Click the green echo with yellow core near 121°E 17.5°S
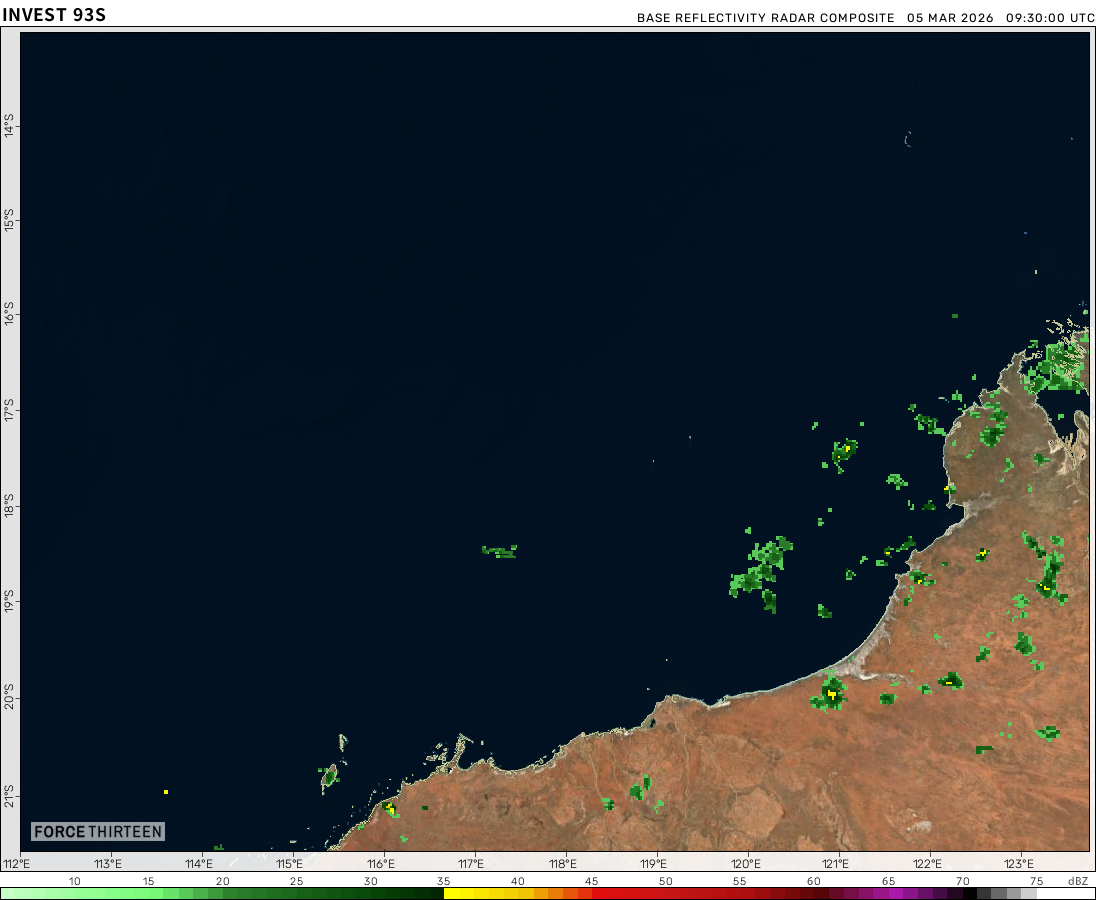Screen dimensions: 1096x900 click(x=845, y=451)
